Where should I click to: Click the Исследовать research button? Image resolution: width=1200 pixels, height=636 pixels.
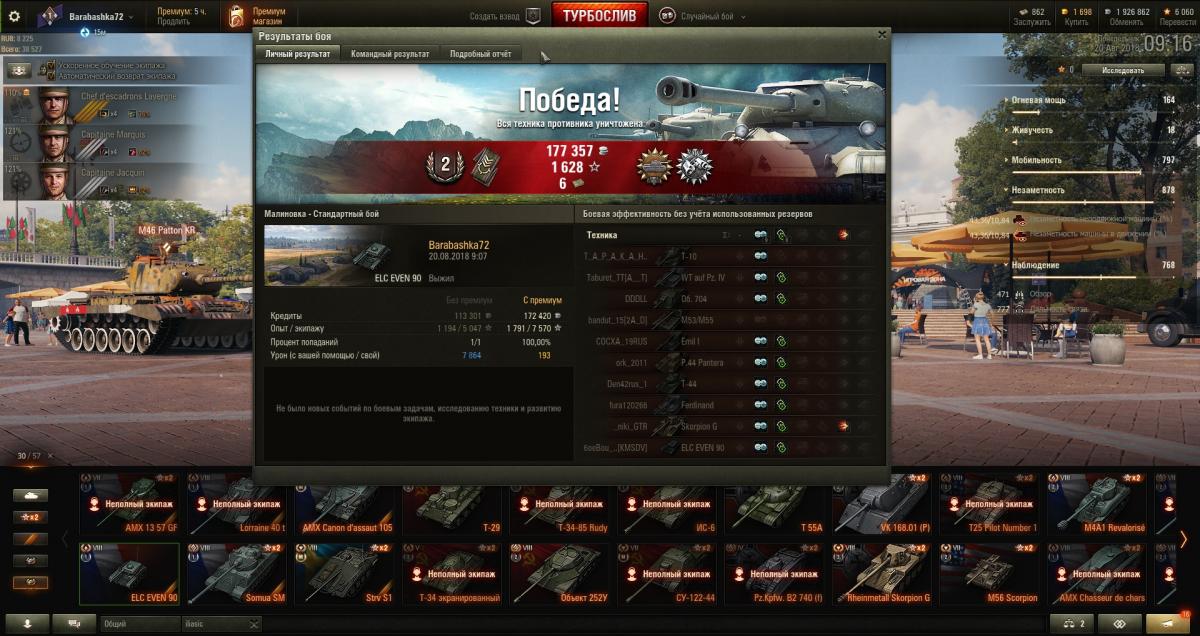[1126, 70]
